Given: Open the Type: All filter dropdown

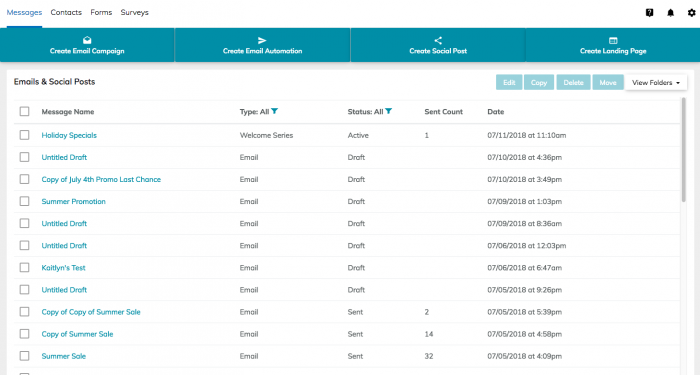Looking at the screenshot, I should [258, 112].
